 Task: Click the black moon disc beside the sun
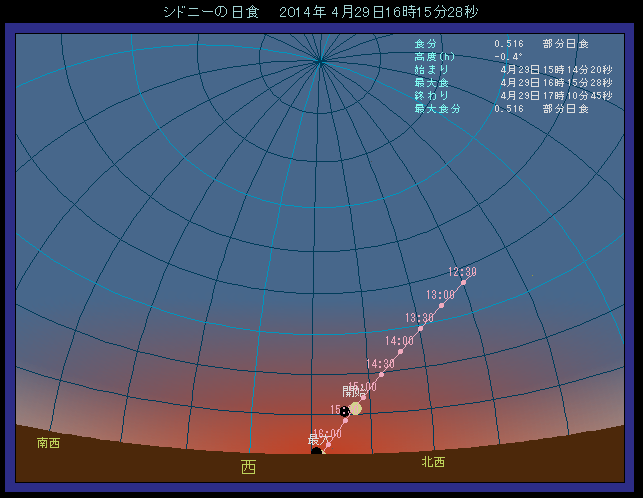344,411
